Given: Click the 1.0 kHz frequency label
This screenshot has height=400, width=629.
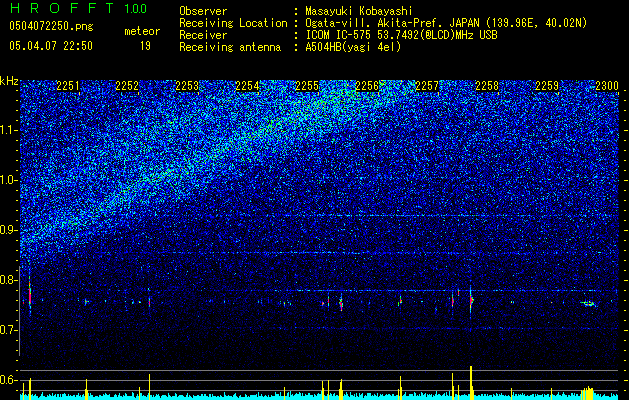Looking at the screenshot, I should point(9,181).
